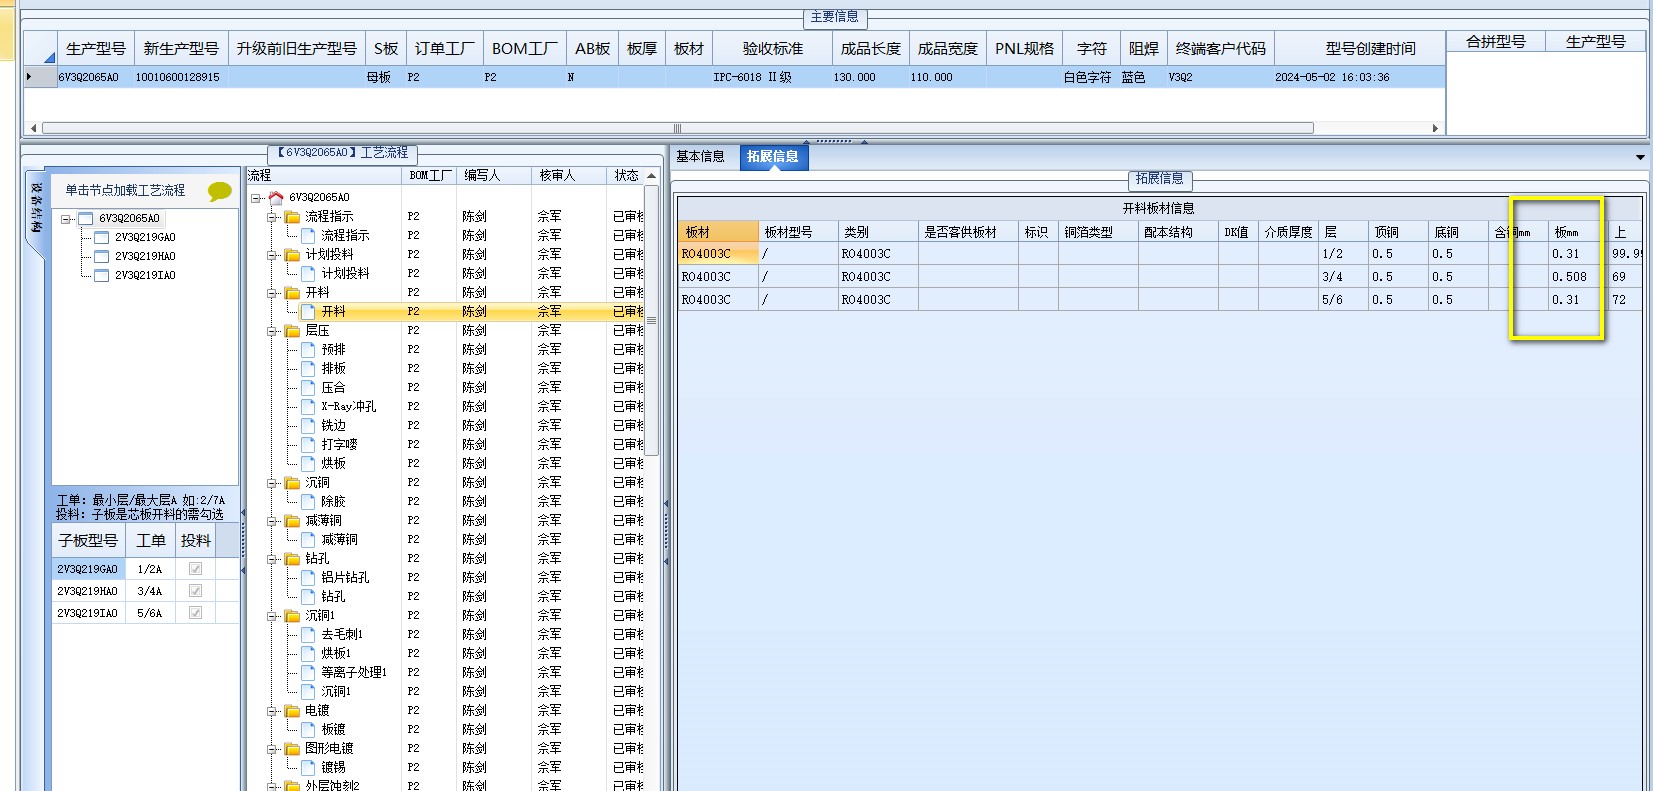Viewport: 1653px width, 791px height.
Task: Collapse the 6V3Q2065A0 root in 流程 tree
Action: pyautogui.click(x=256, y=198)
